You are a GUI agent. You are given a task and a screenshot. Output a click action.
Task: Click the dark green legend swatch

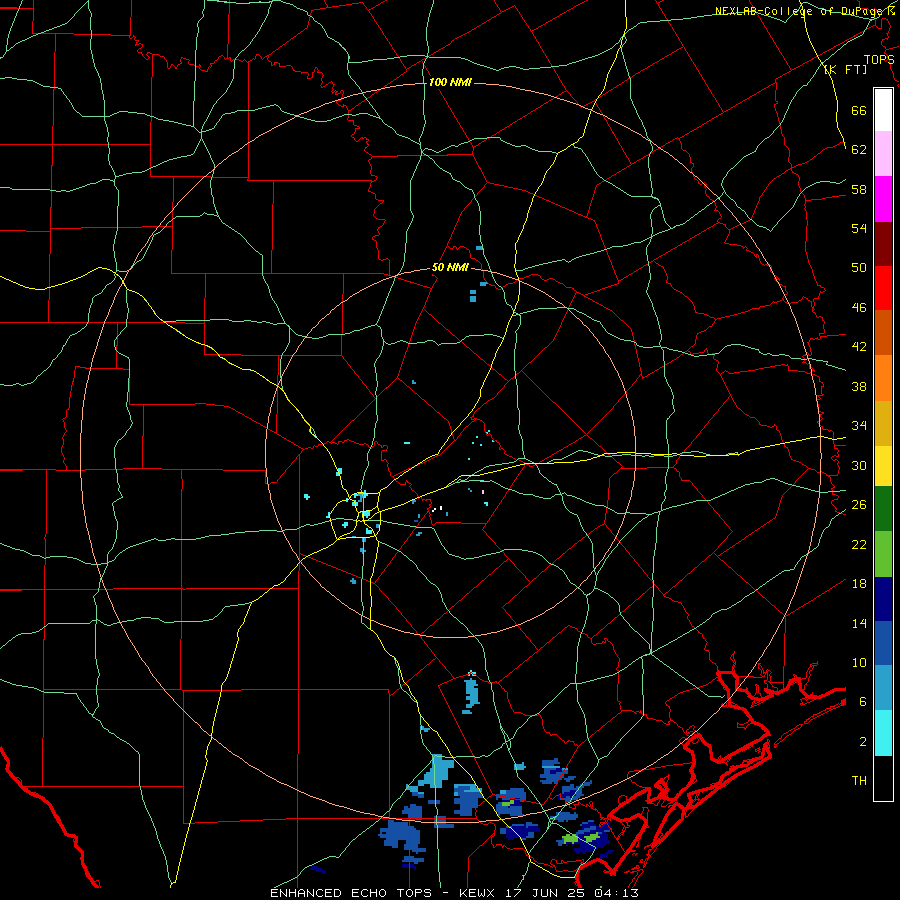pyautogui.click(x=883, y=509)
